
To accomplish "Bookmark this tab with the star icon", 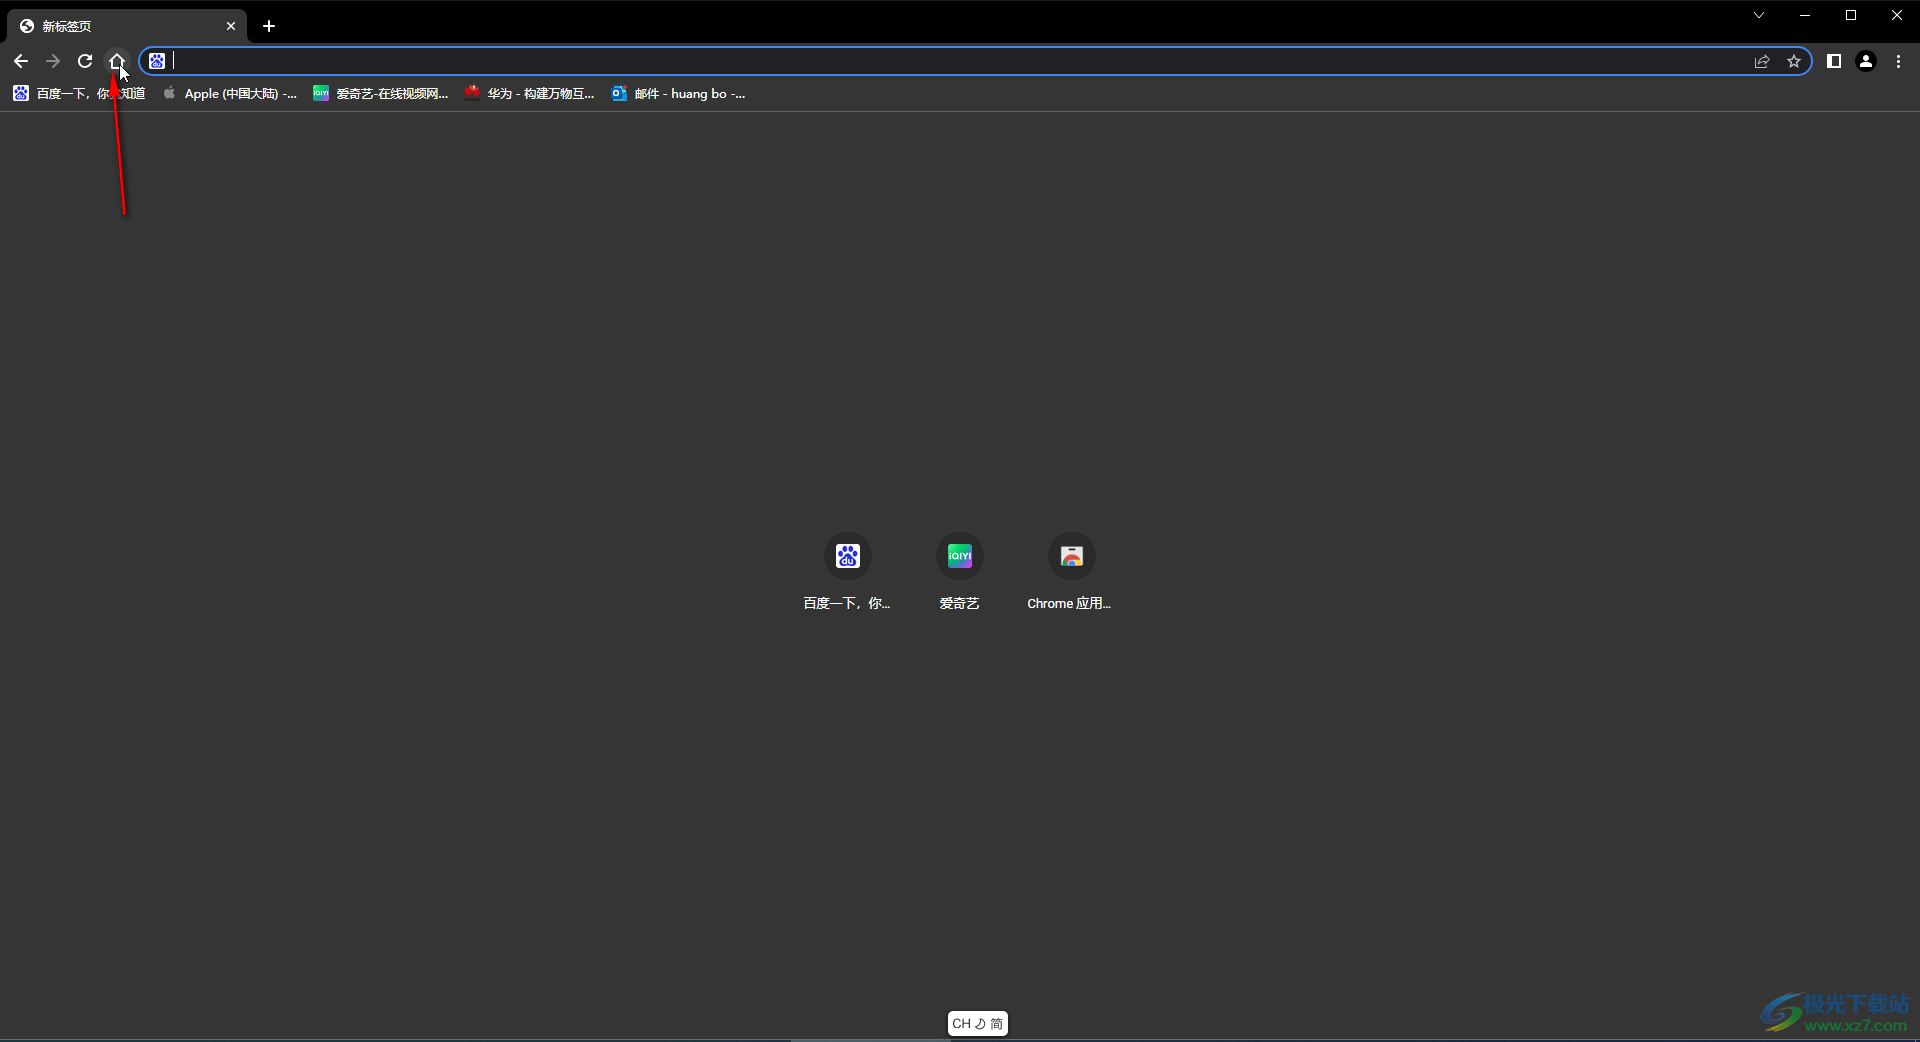I will 1794,61.
